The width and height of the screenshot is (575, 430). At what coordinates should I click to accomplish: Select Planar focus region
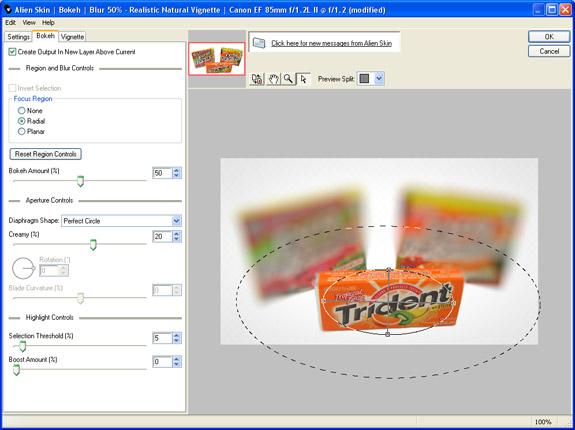[x=22, y=131]
